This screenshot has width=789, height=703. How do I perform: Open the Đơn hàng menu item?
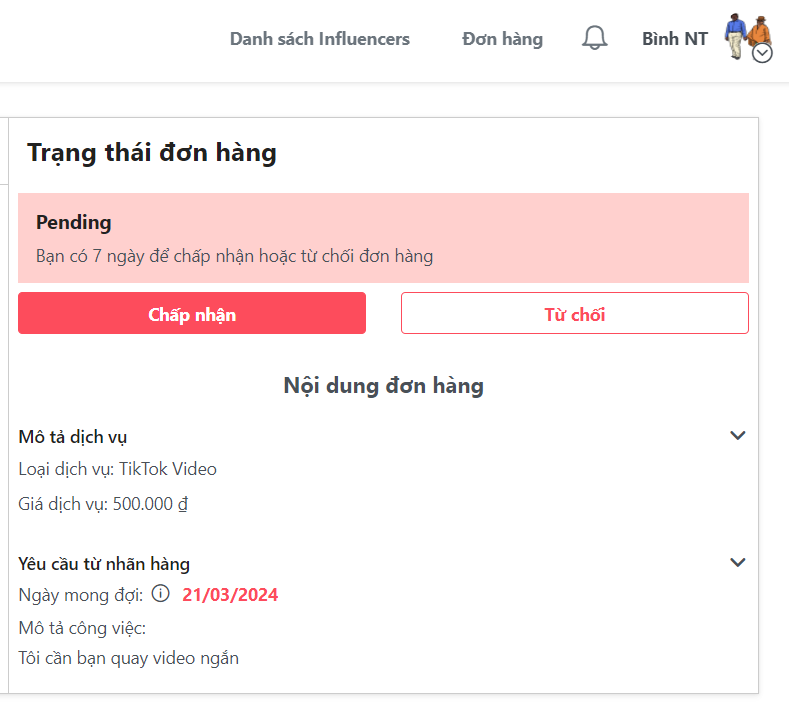[502, 39]
